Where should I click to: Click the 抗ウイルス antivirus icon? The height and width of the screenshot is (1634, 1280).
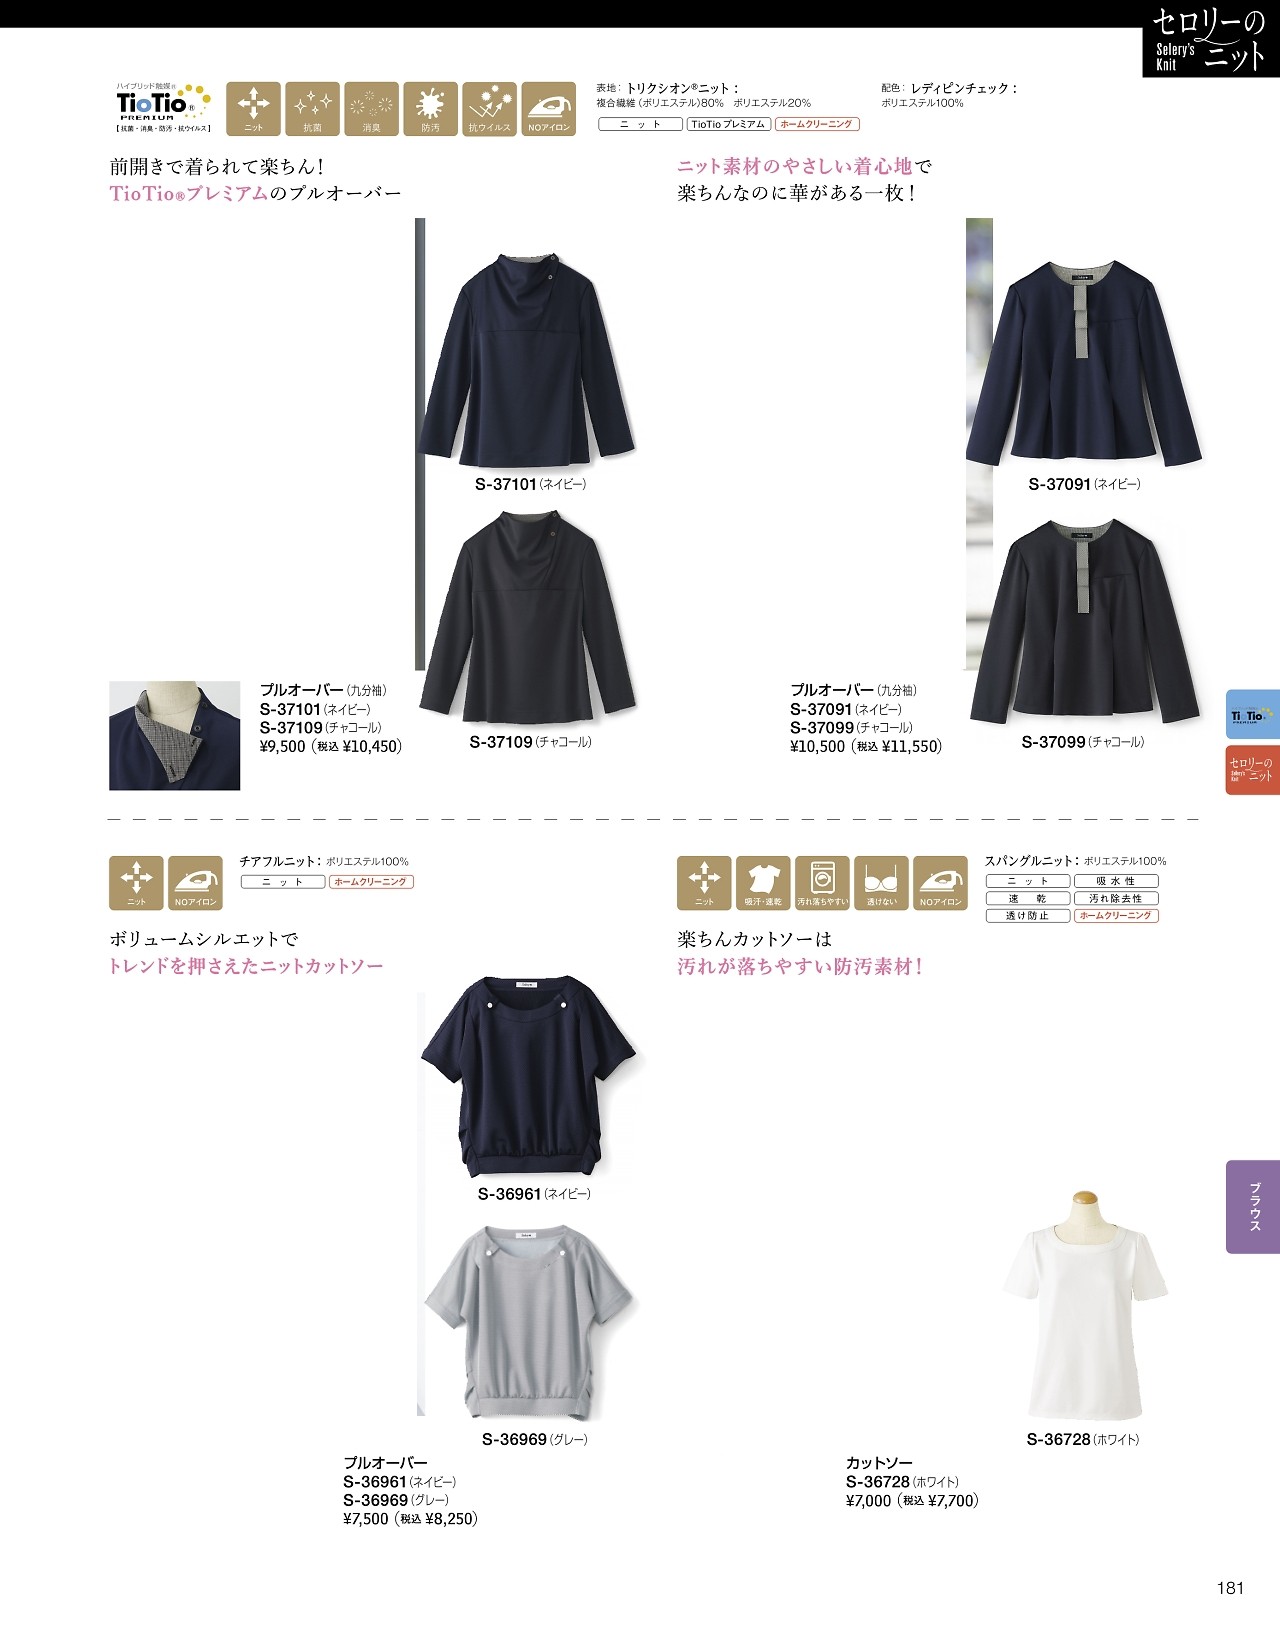tap(489, 109)
